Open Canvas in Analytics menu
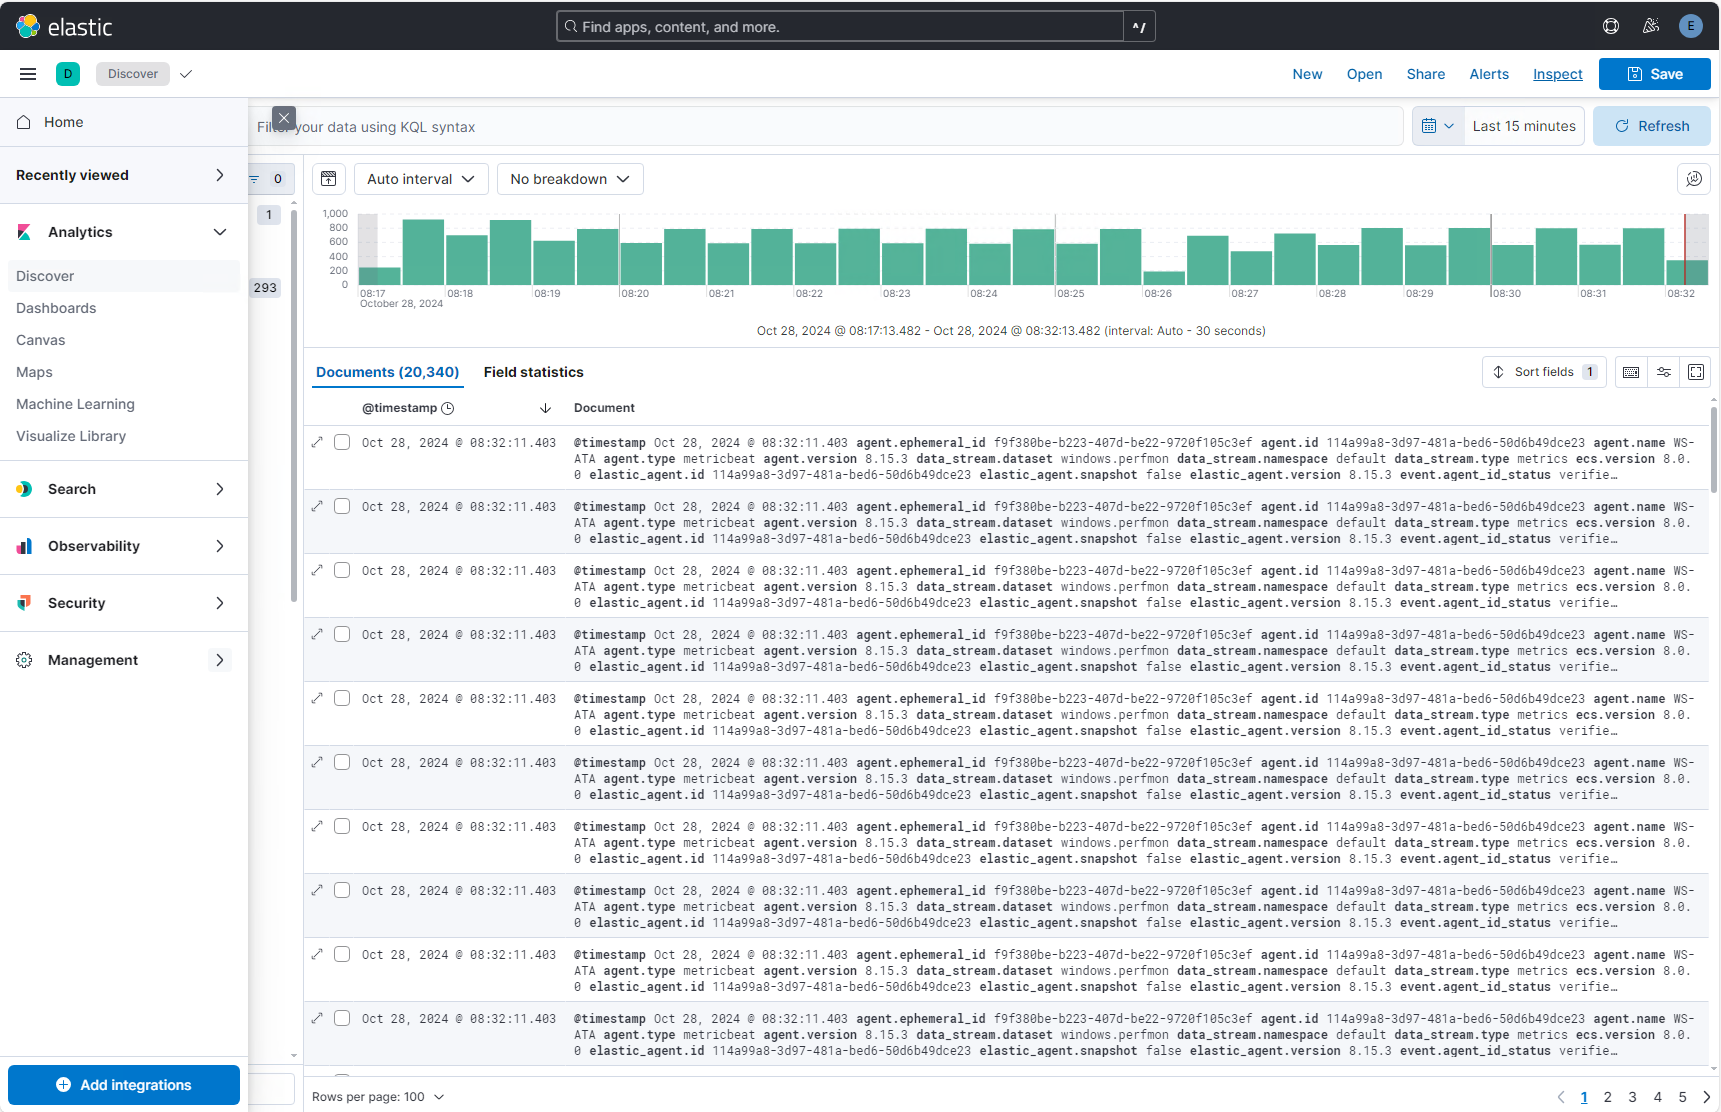 (x=41, y=340)
